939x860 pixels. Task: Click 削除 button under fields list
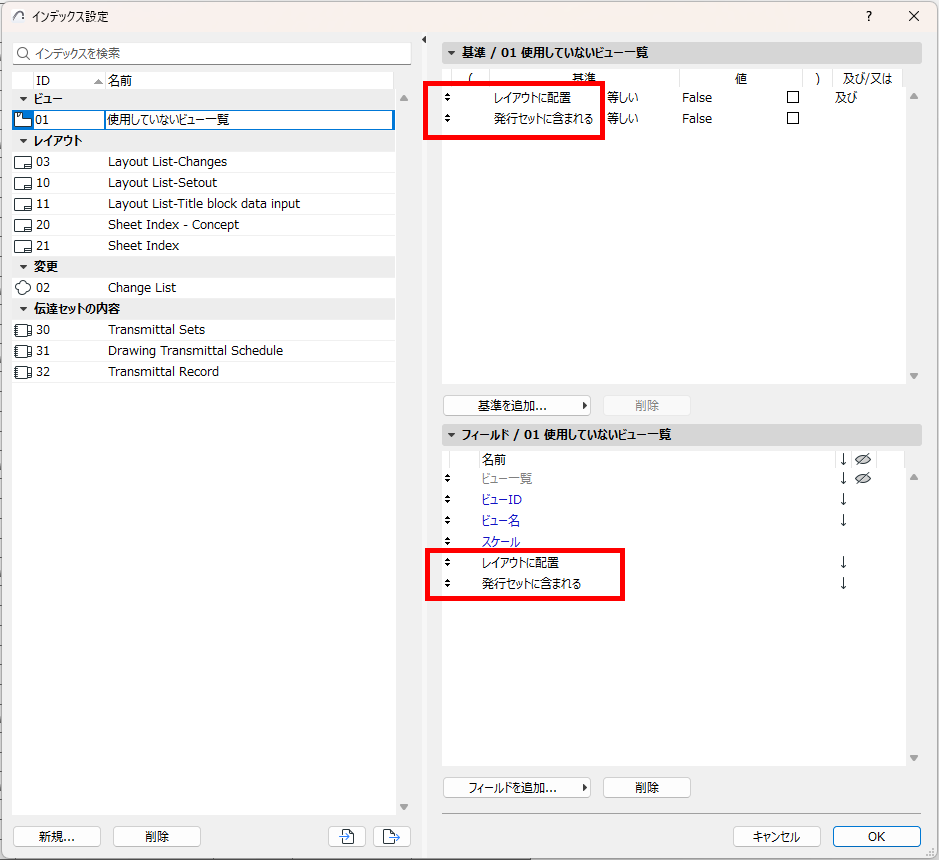coord(647,788)
